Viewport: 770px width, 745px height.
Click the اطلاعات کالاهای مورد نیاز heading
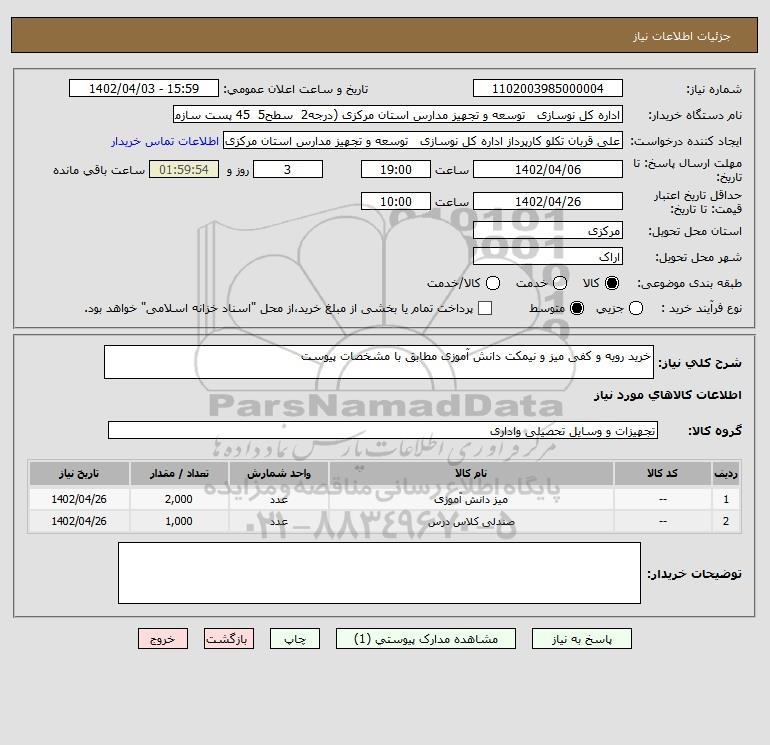pyautogui.click(x=668, y=395)
